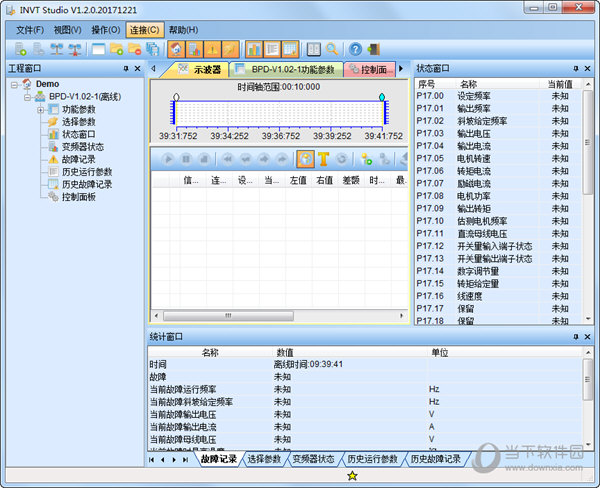Viewport: 600px width, 488px height.
Task: Click the exit door toolbar icon
Action: [373, 49]
